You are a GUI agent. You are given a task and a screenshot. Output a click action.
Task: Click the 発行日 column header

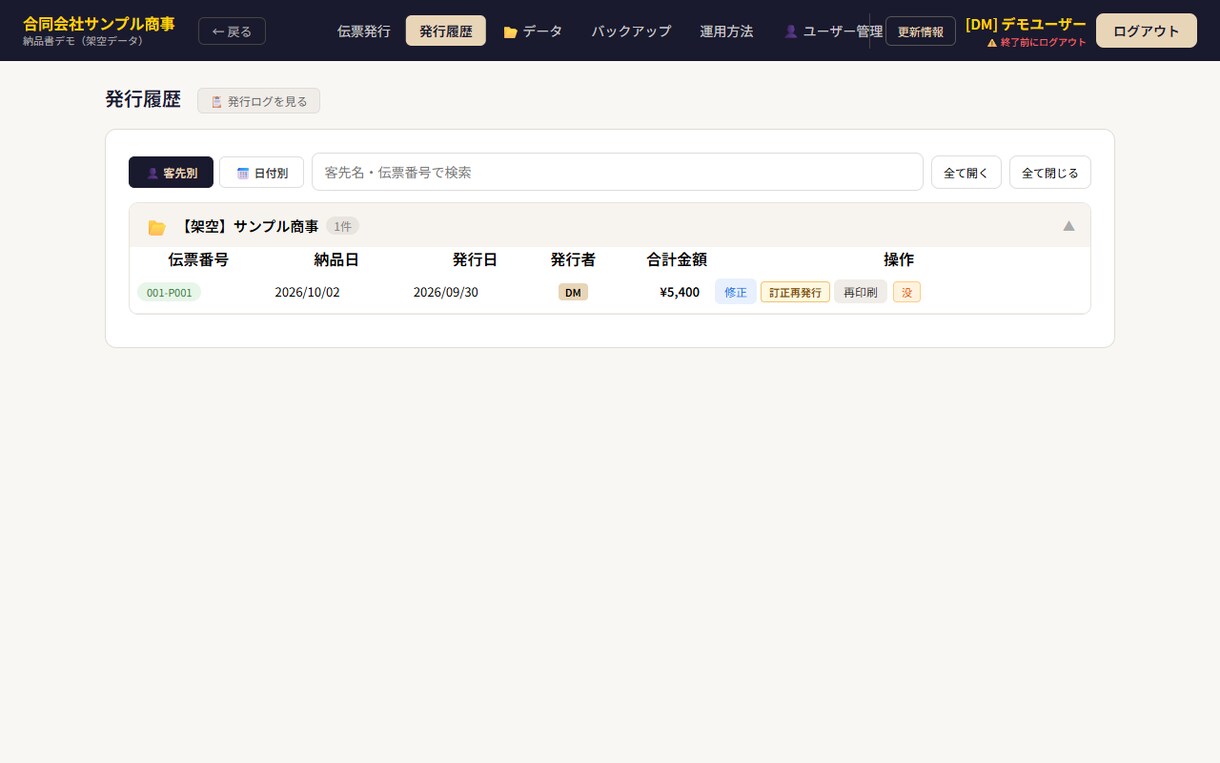474,259
